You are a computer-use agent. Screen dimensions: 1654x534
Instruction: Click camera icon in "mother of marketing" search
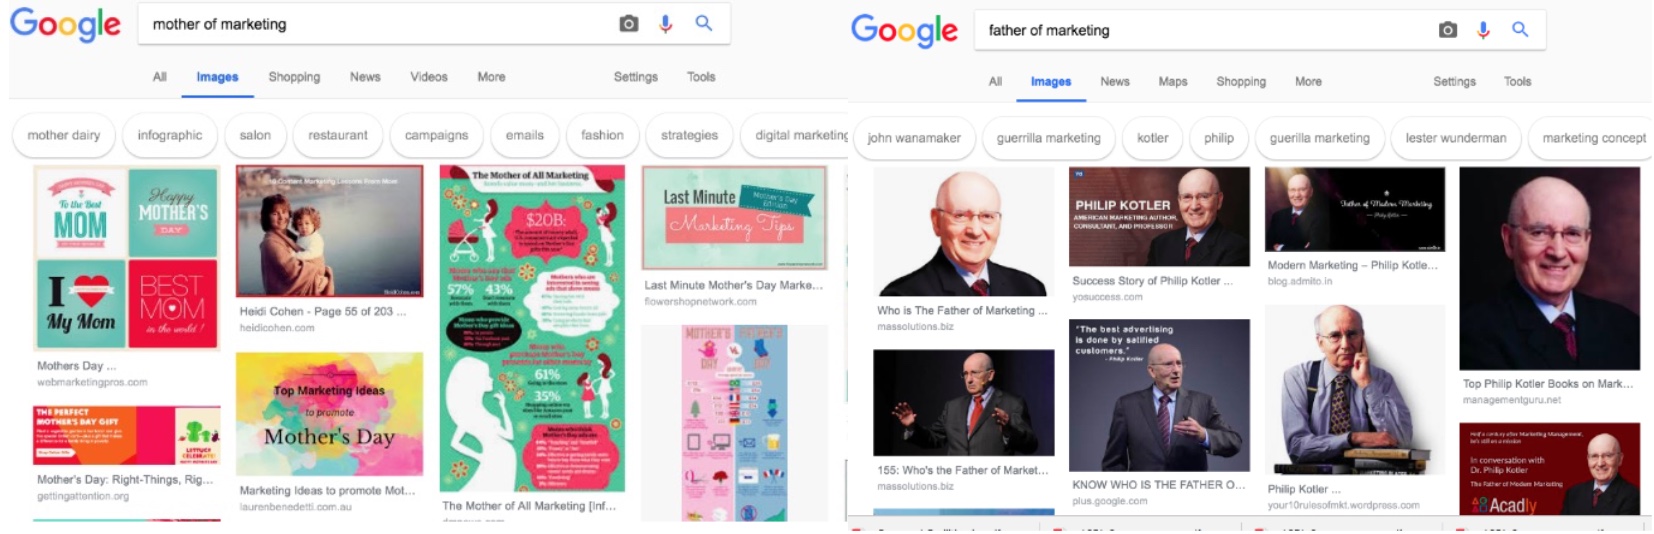pos(628,24)
